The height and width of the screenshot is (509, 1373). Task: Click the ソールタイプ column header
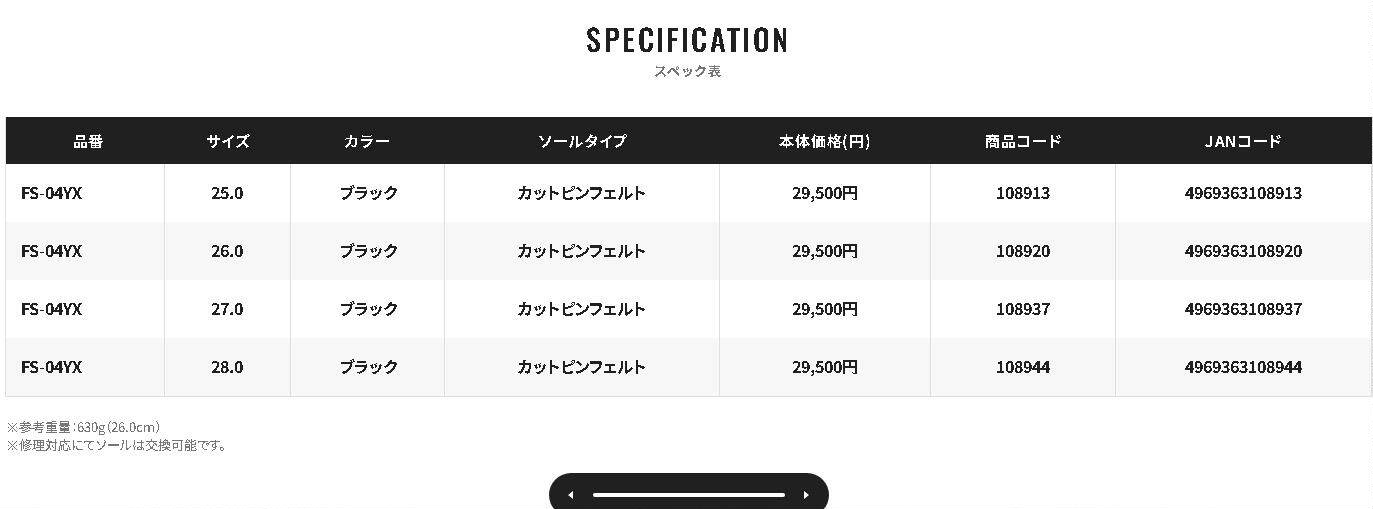click(x=582, y=141)
